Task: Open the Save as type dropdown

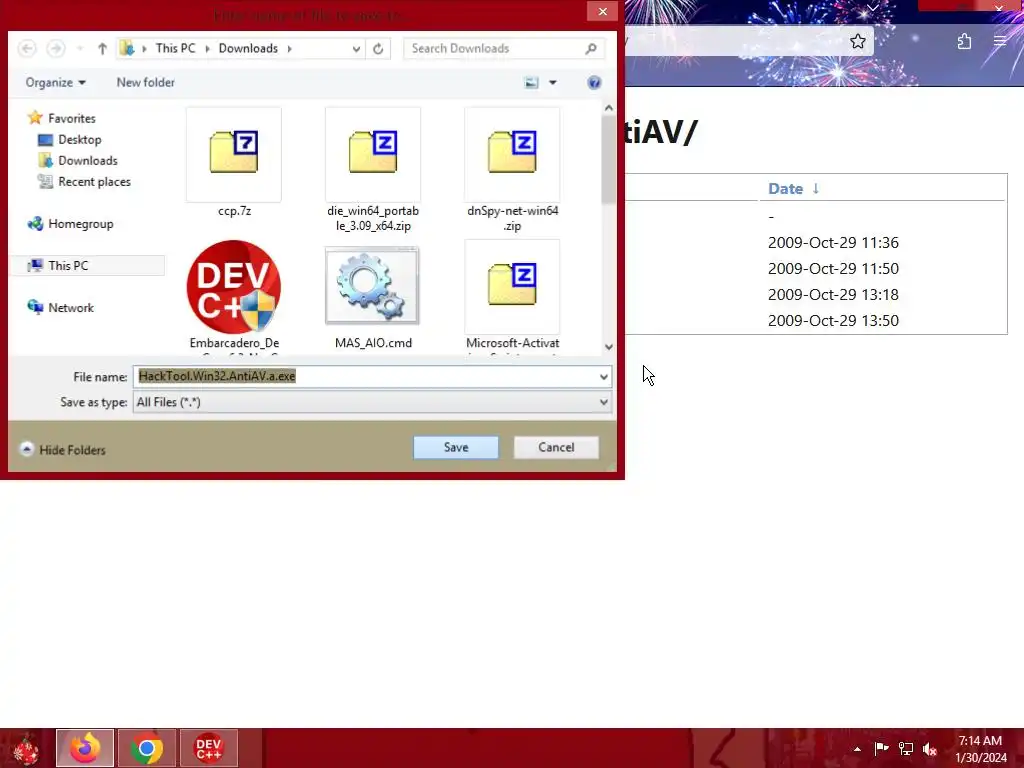Action: [372, 402]
